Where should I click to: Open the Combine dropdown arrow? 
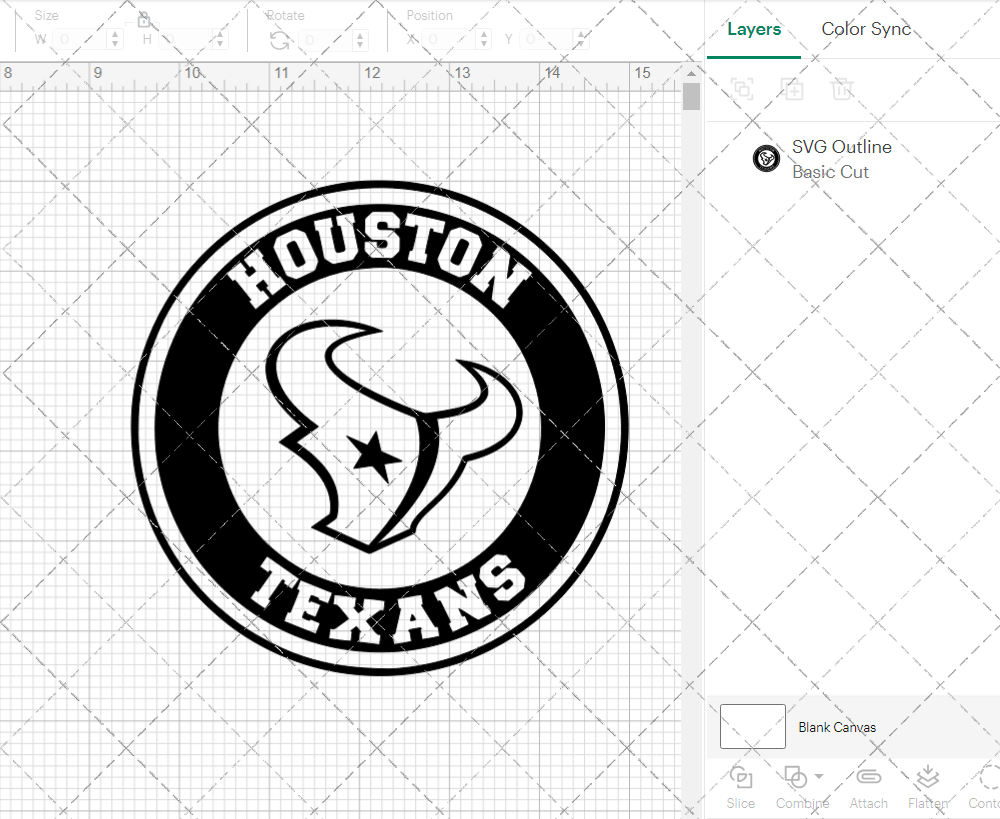(x=819, y=776)
